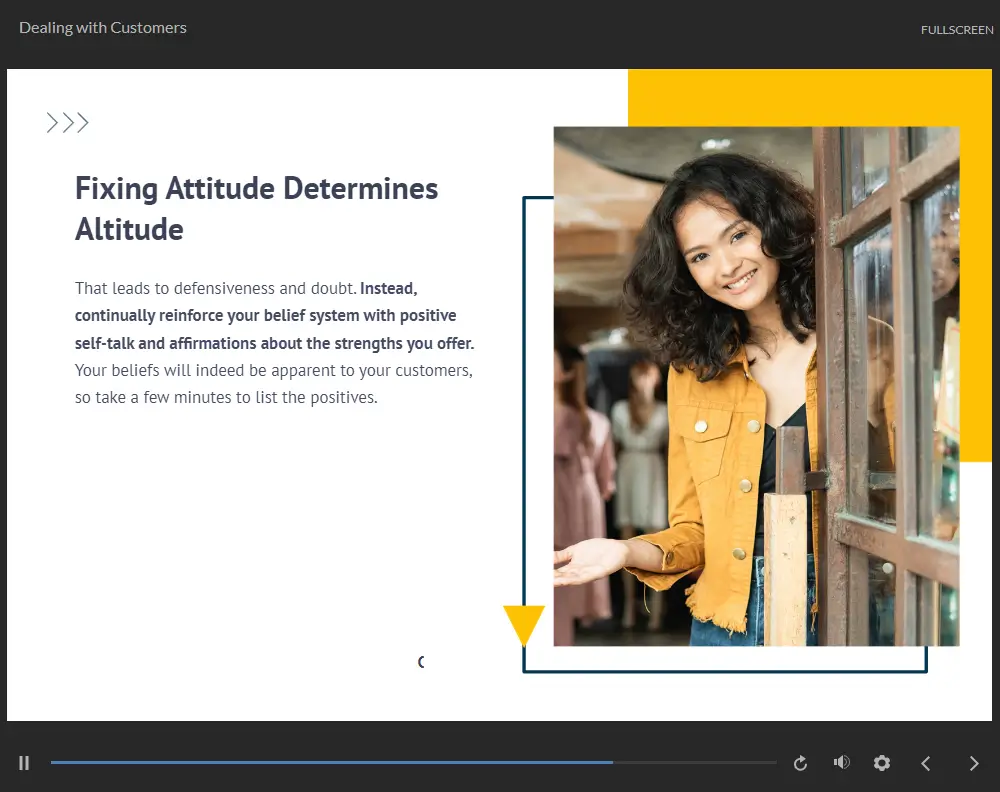Click the photo of the smiling woman
Image resolution: width=1000 pixels, height=792 pixels.
pyautogui.click(x=755, y=385)
